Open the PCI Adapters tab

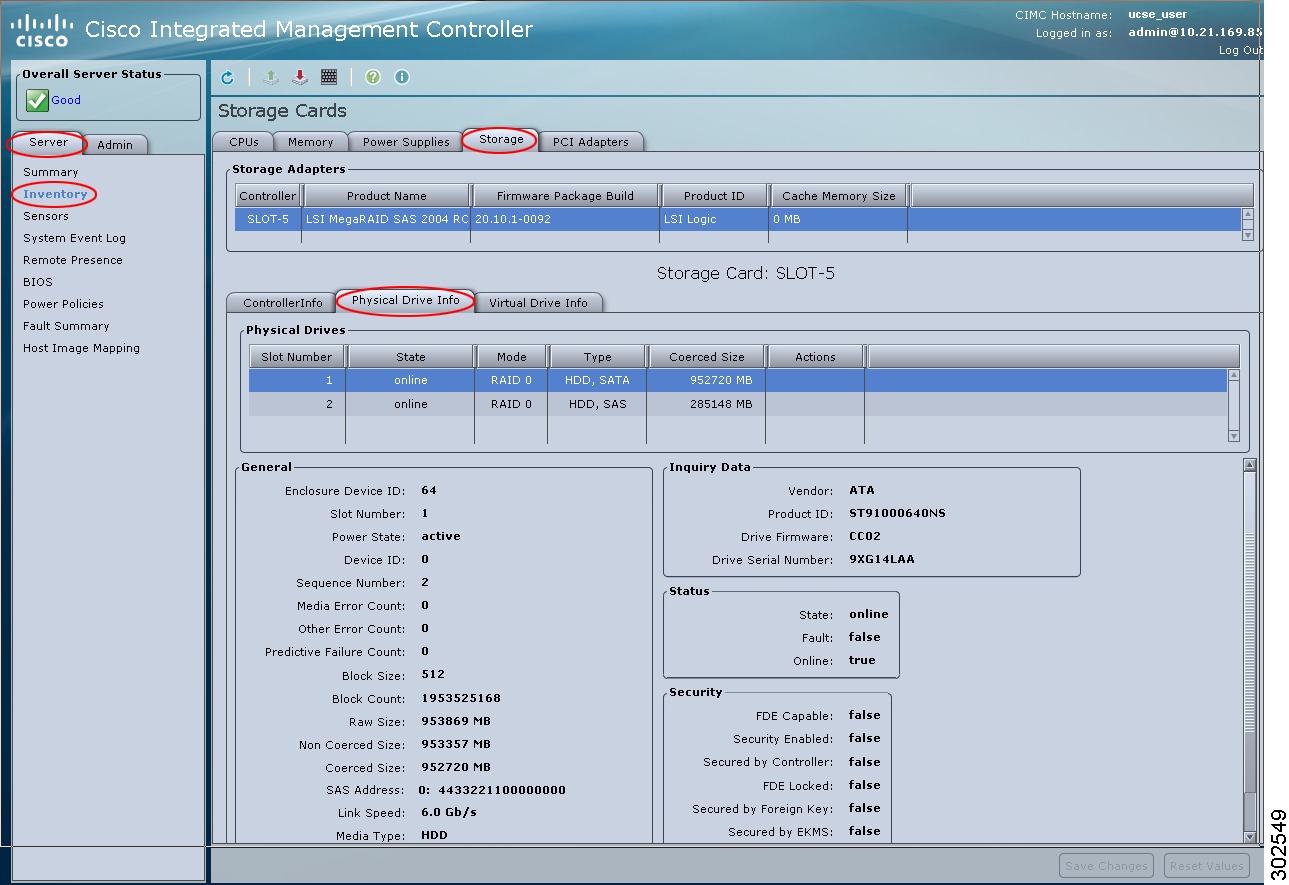592,141
